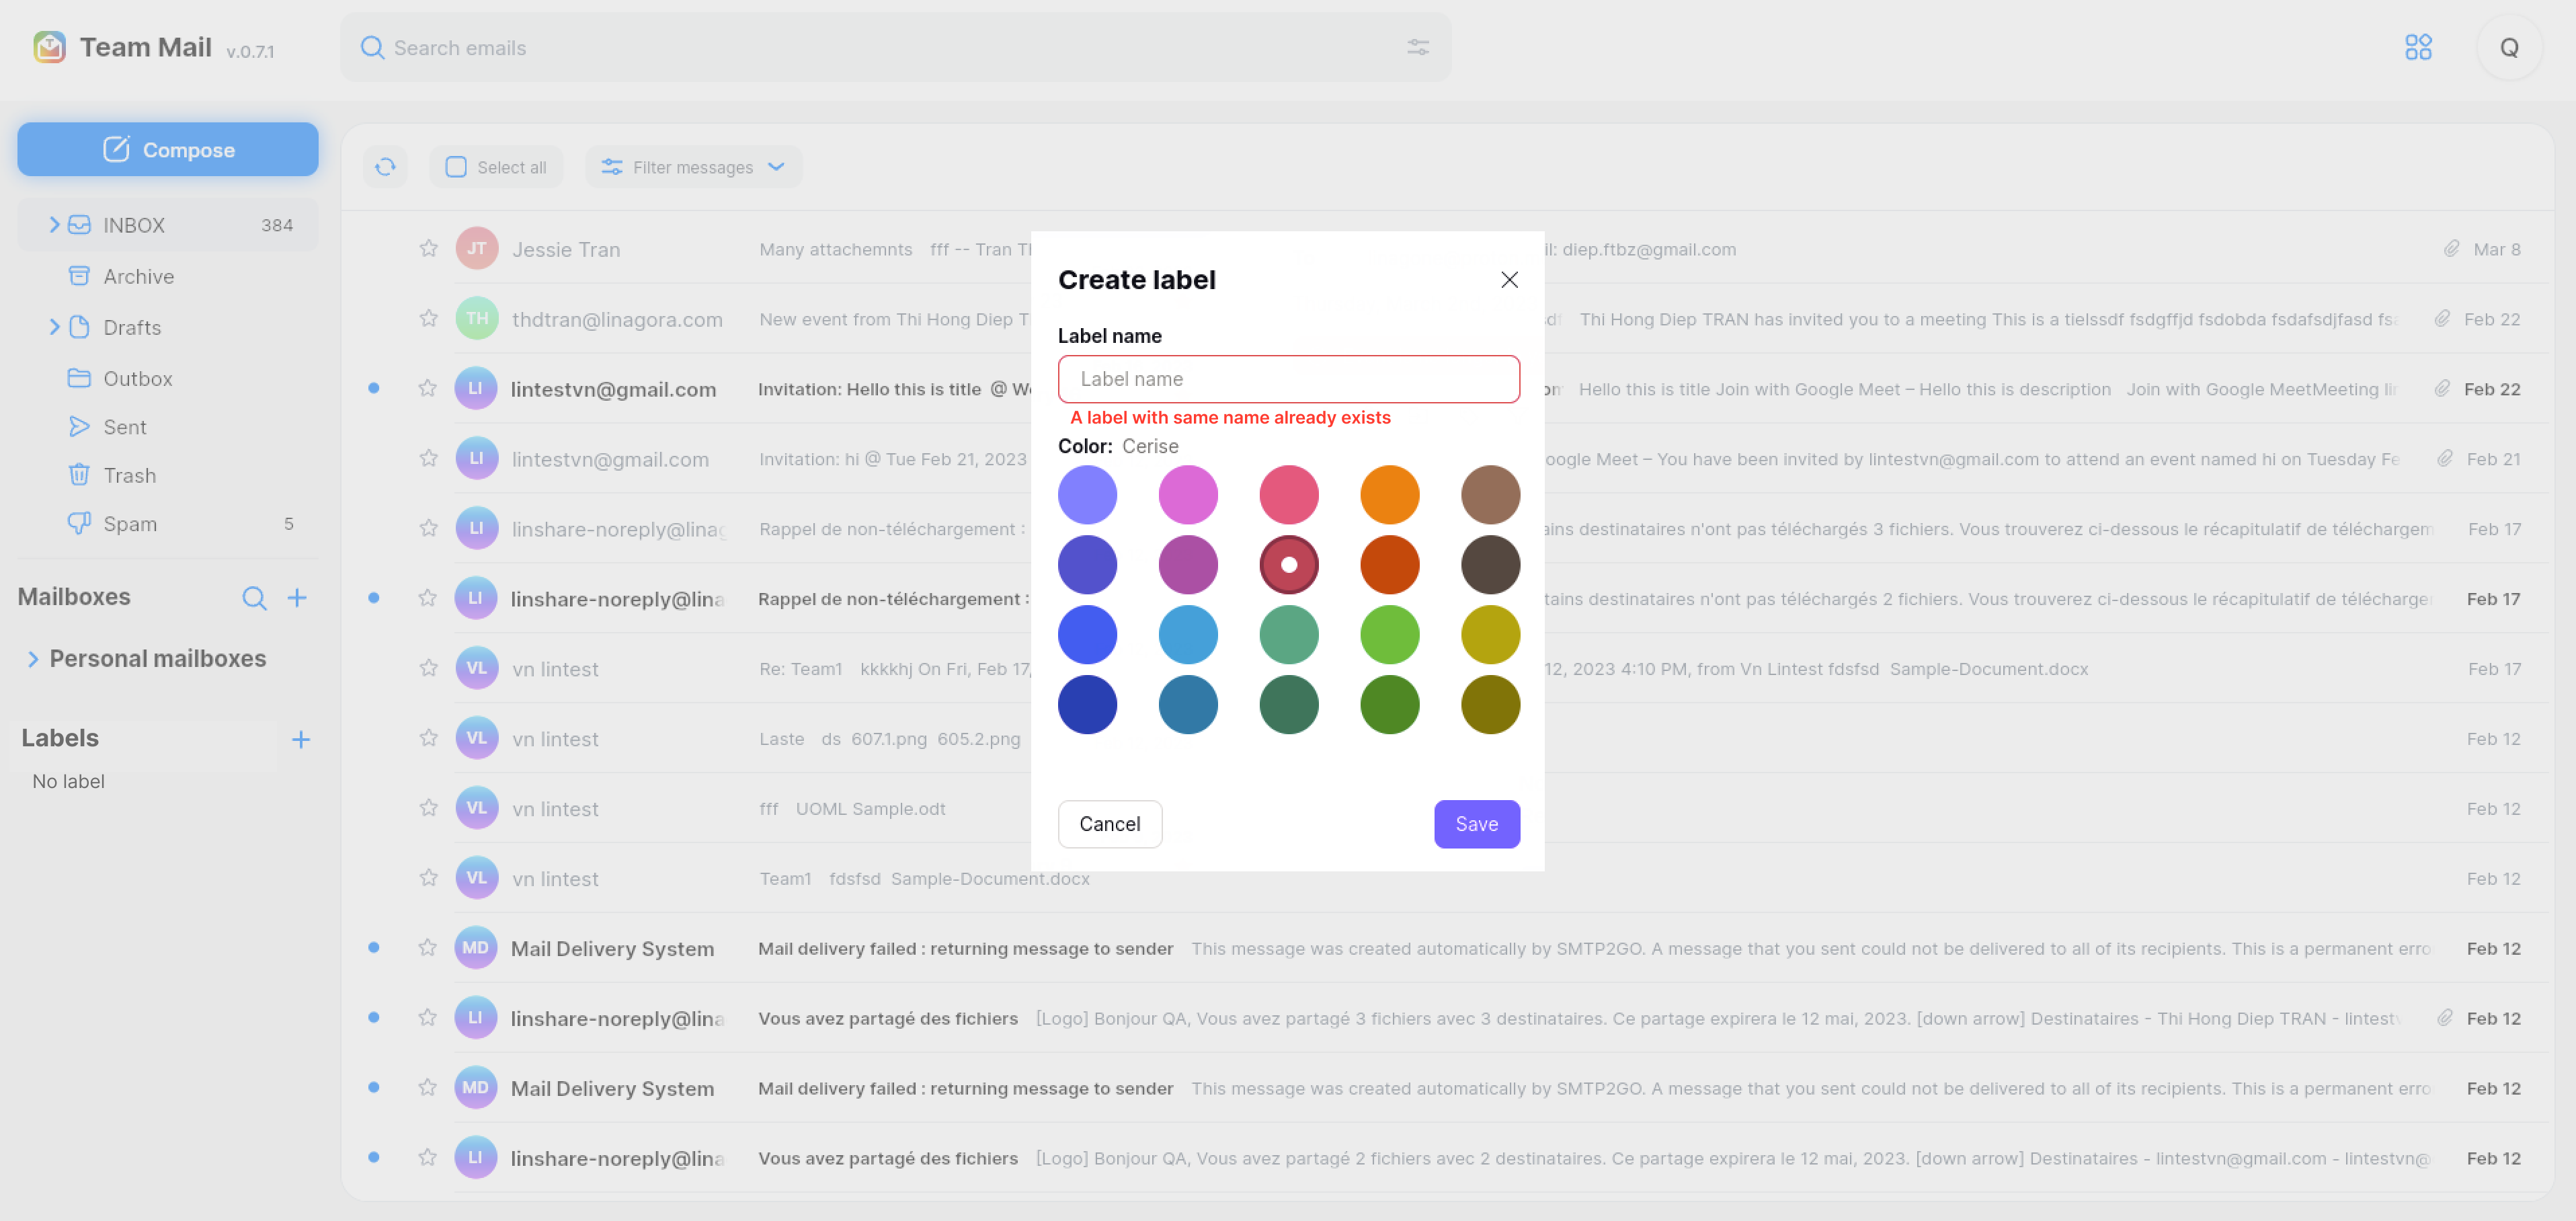Pick the olive color swatch in bottom row
2576x1221 pixels.
pyautogui.click(x=1490, y=705)
